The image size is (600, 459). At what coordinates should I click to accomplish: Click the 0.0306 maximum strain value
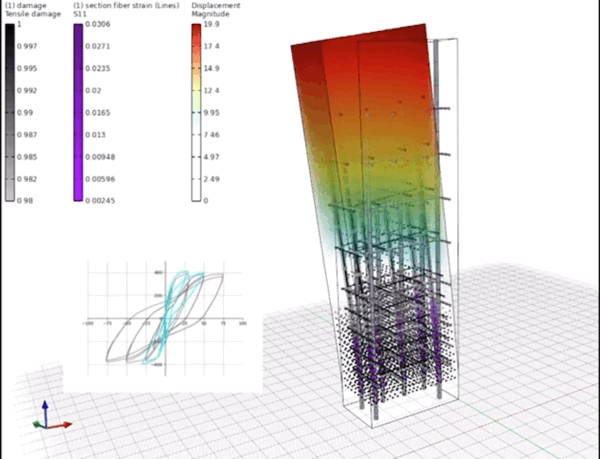[x=98, y=24]
